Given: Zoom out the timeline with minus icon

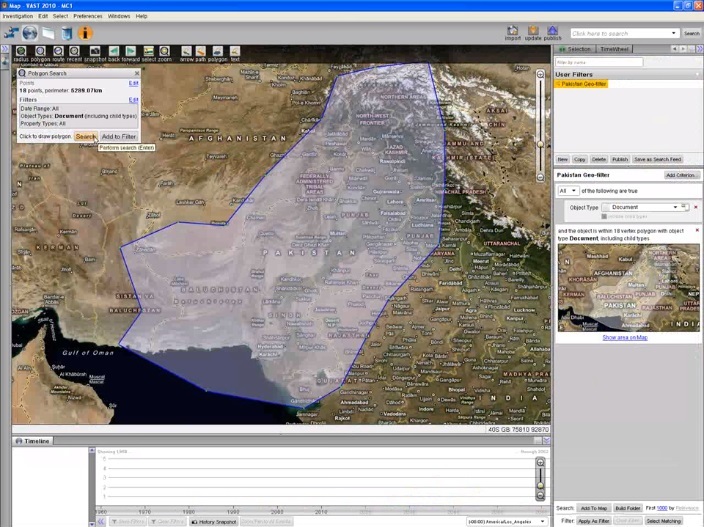Looking at the screenshot, I should pos(541,496).
